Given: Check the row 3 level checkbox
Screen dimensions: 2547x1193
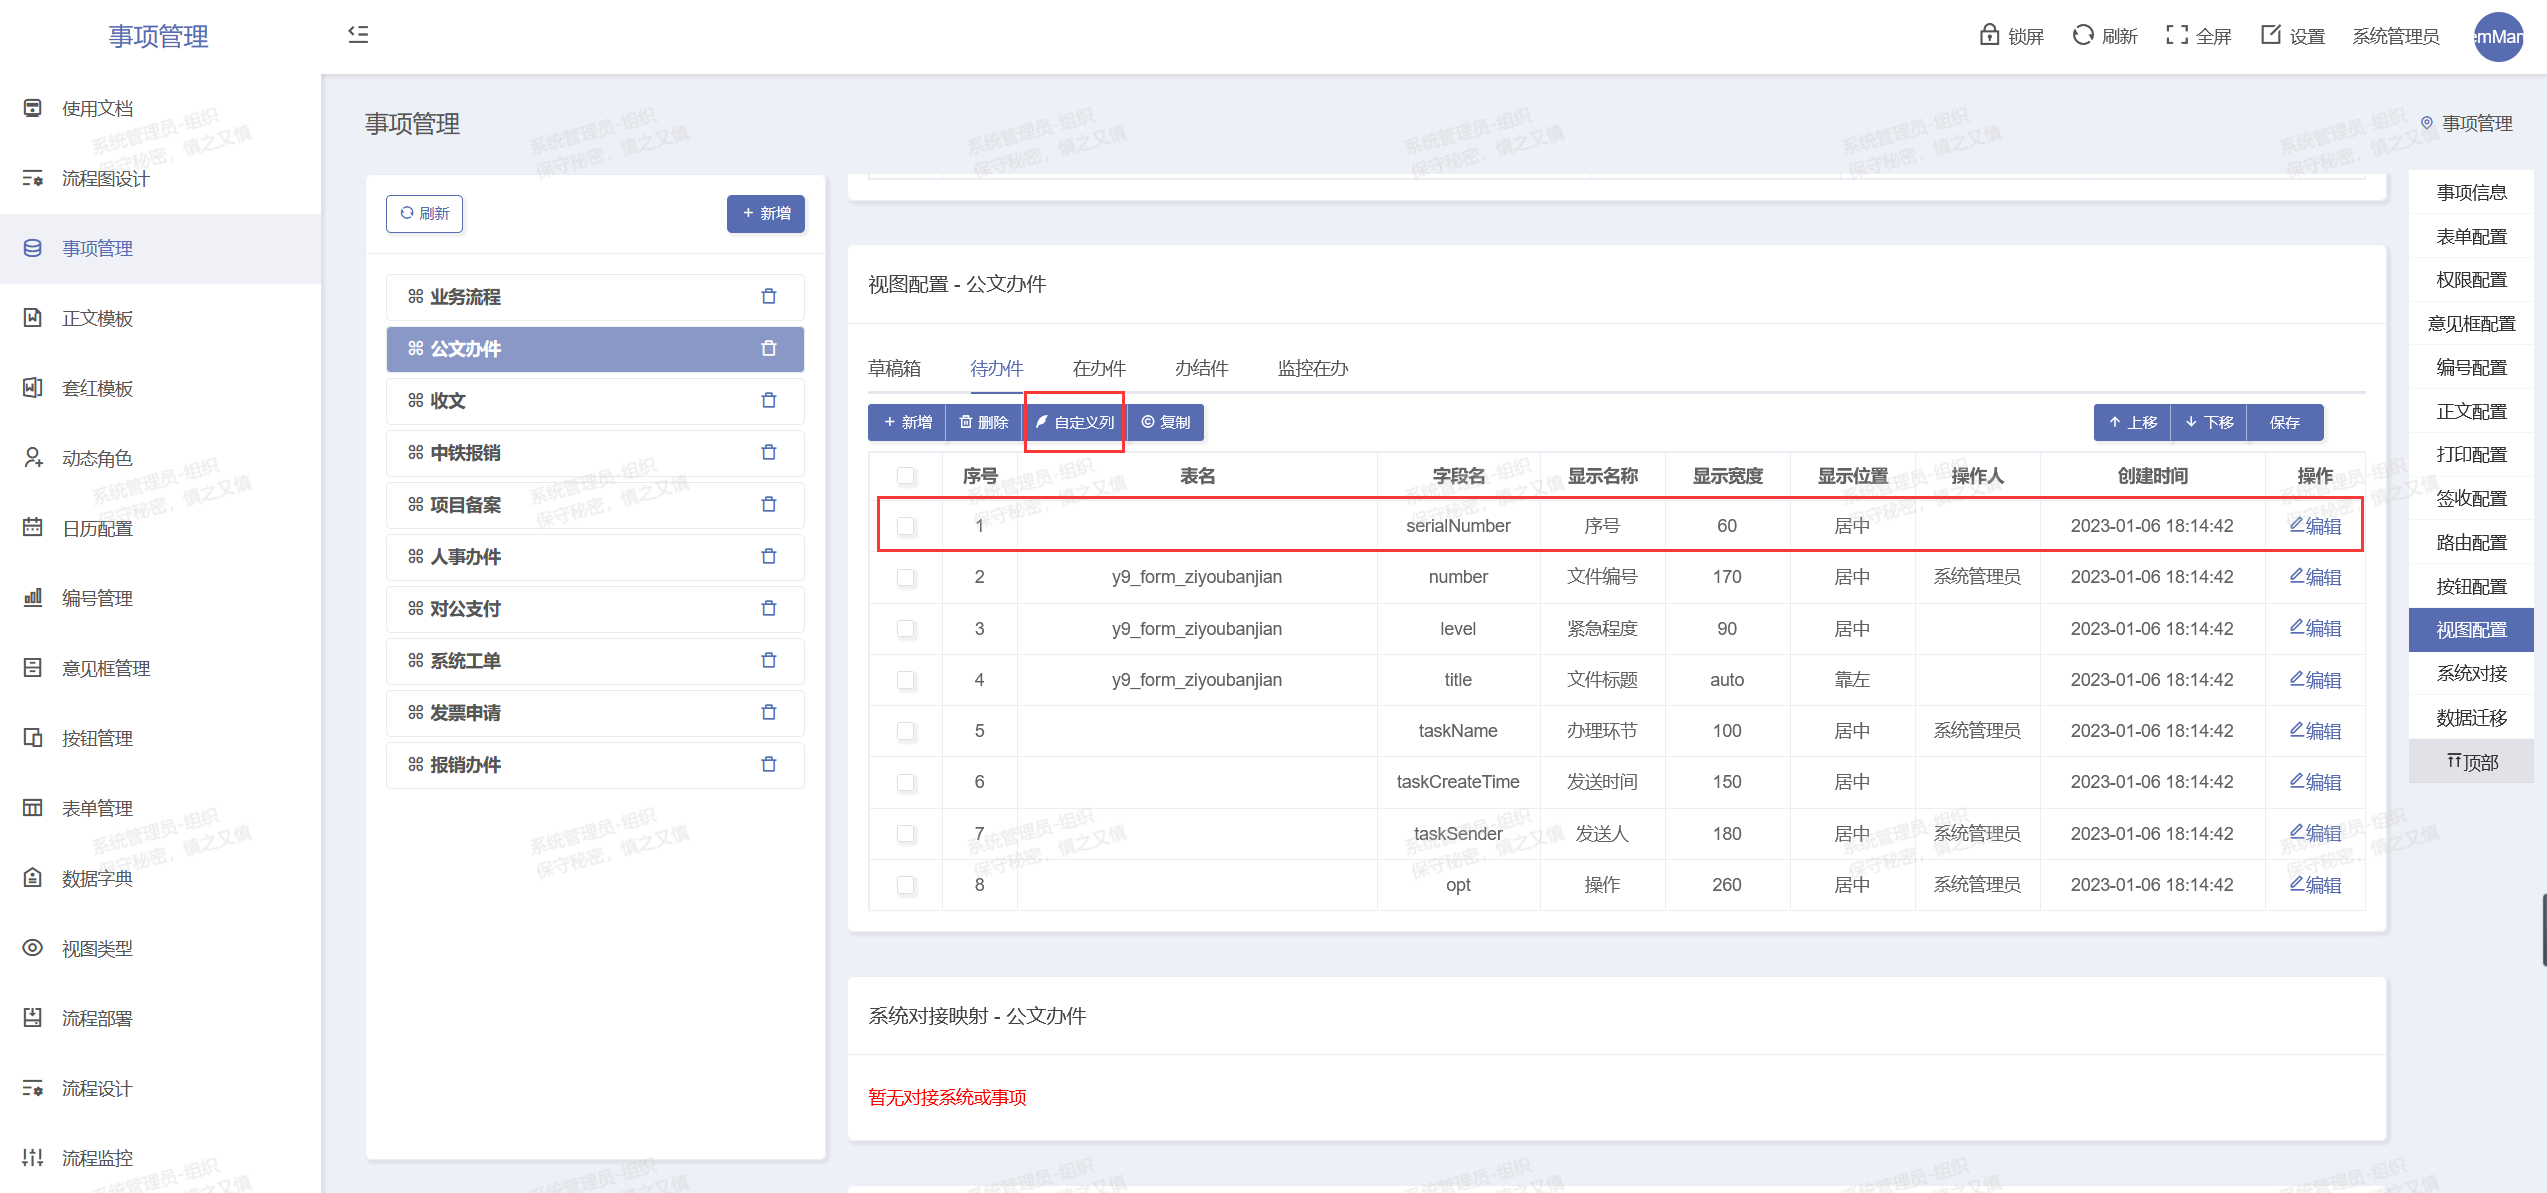Looking at the screenshot, I should click(x=906, y=628).
